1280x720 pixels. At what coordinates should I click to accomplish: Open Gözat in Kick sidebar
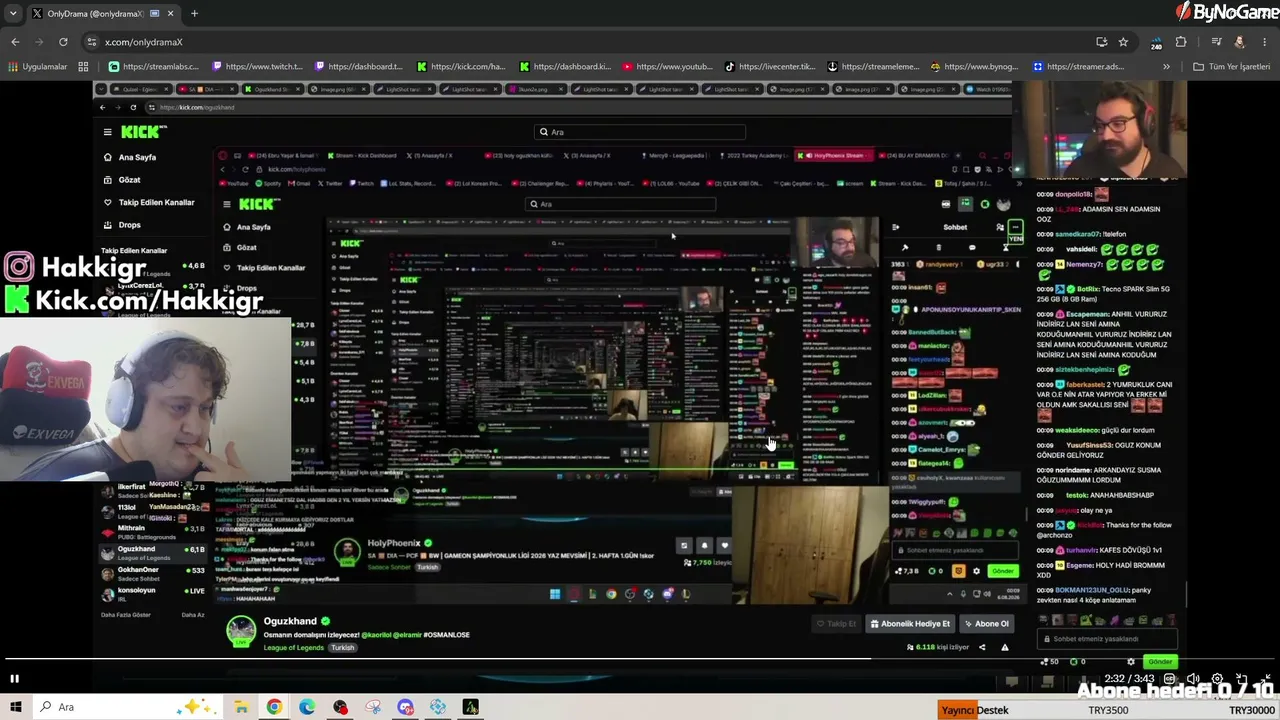(122, 180)
